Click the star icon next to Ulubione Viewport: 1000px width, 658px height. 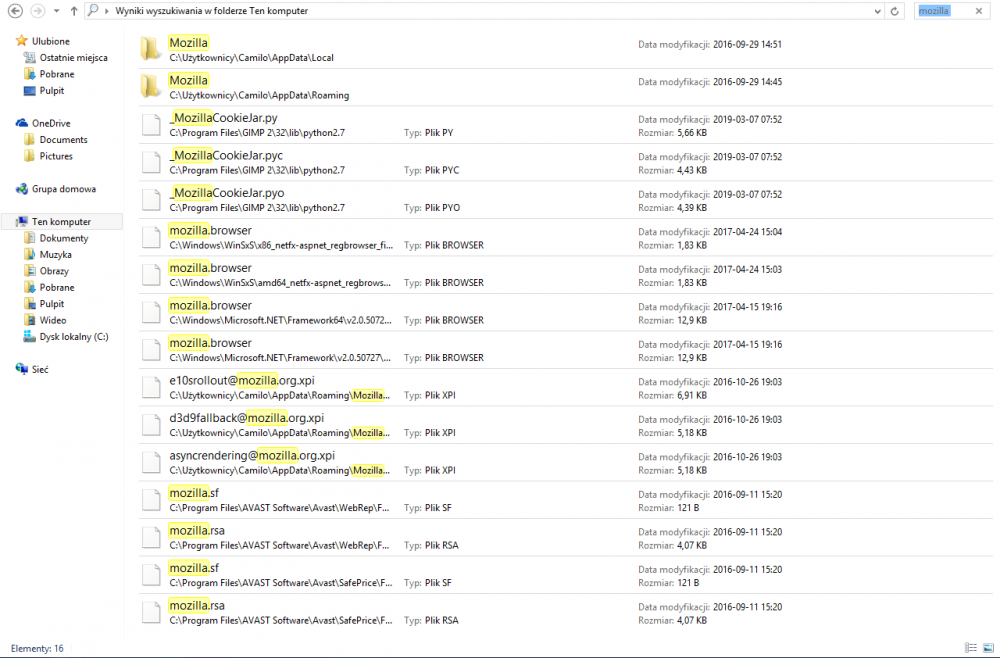click(22, 41)
